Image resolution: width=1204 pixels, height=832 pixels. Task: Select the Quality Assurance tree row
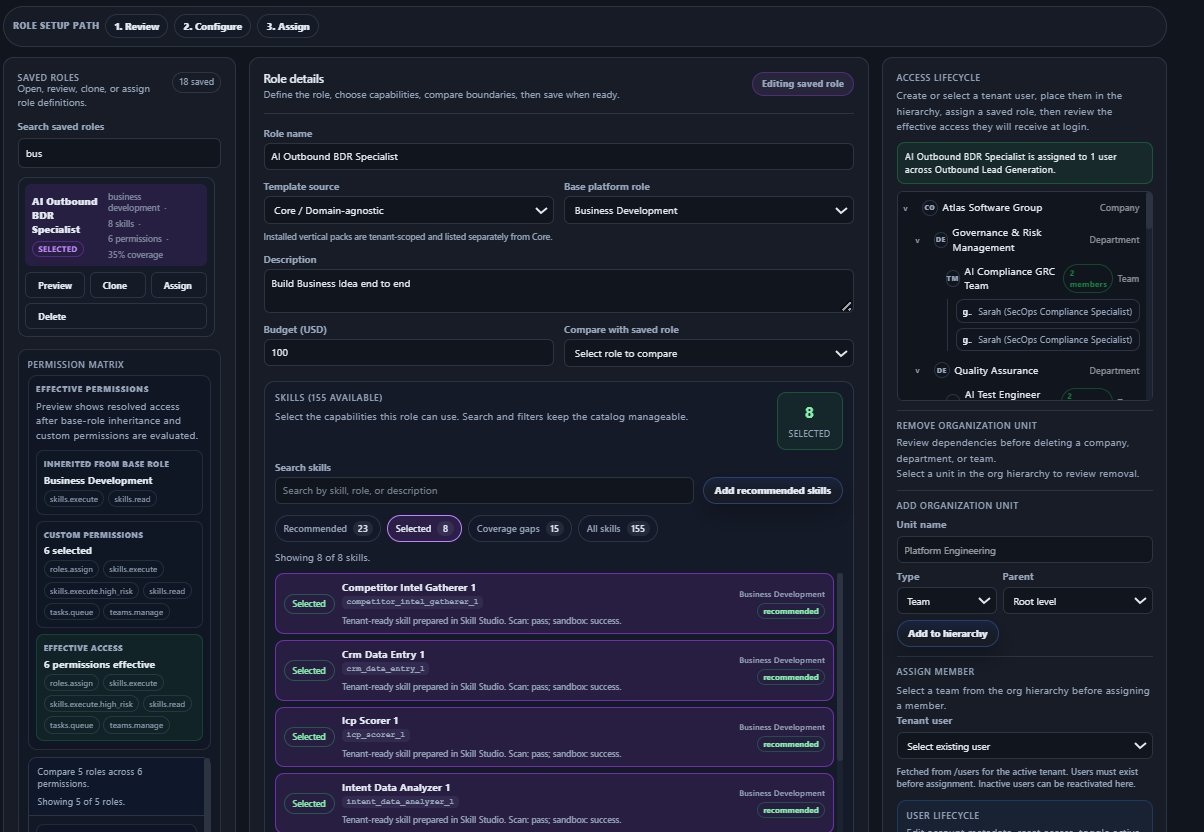point(1027,370)
